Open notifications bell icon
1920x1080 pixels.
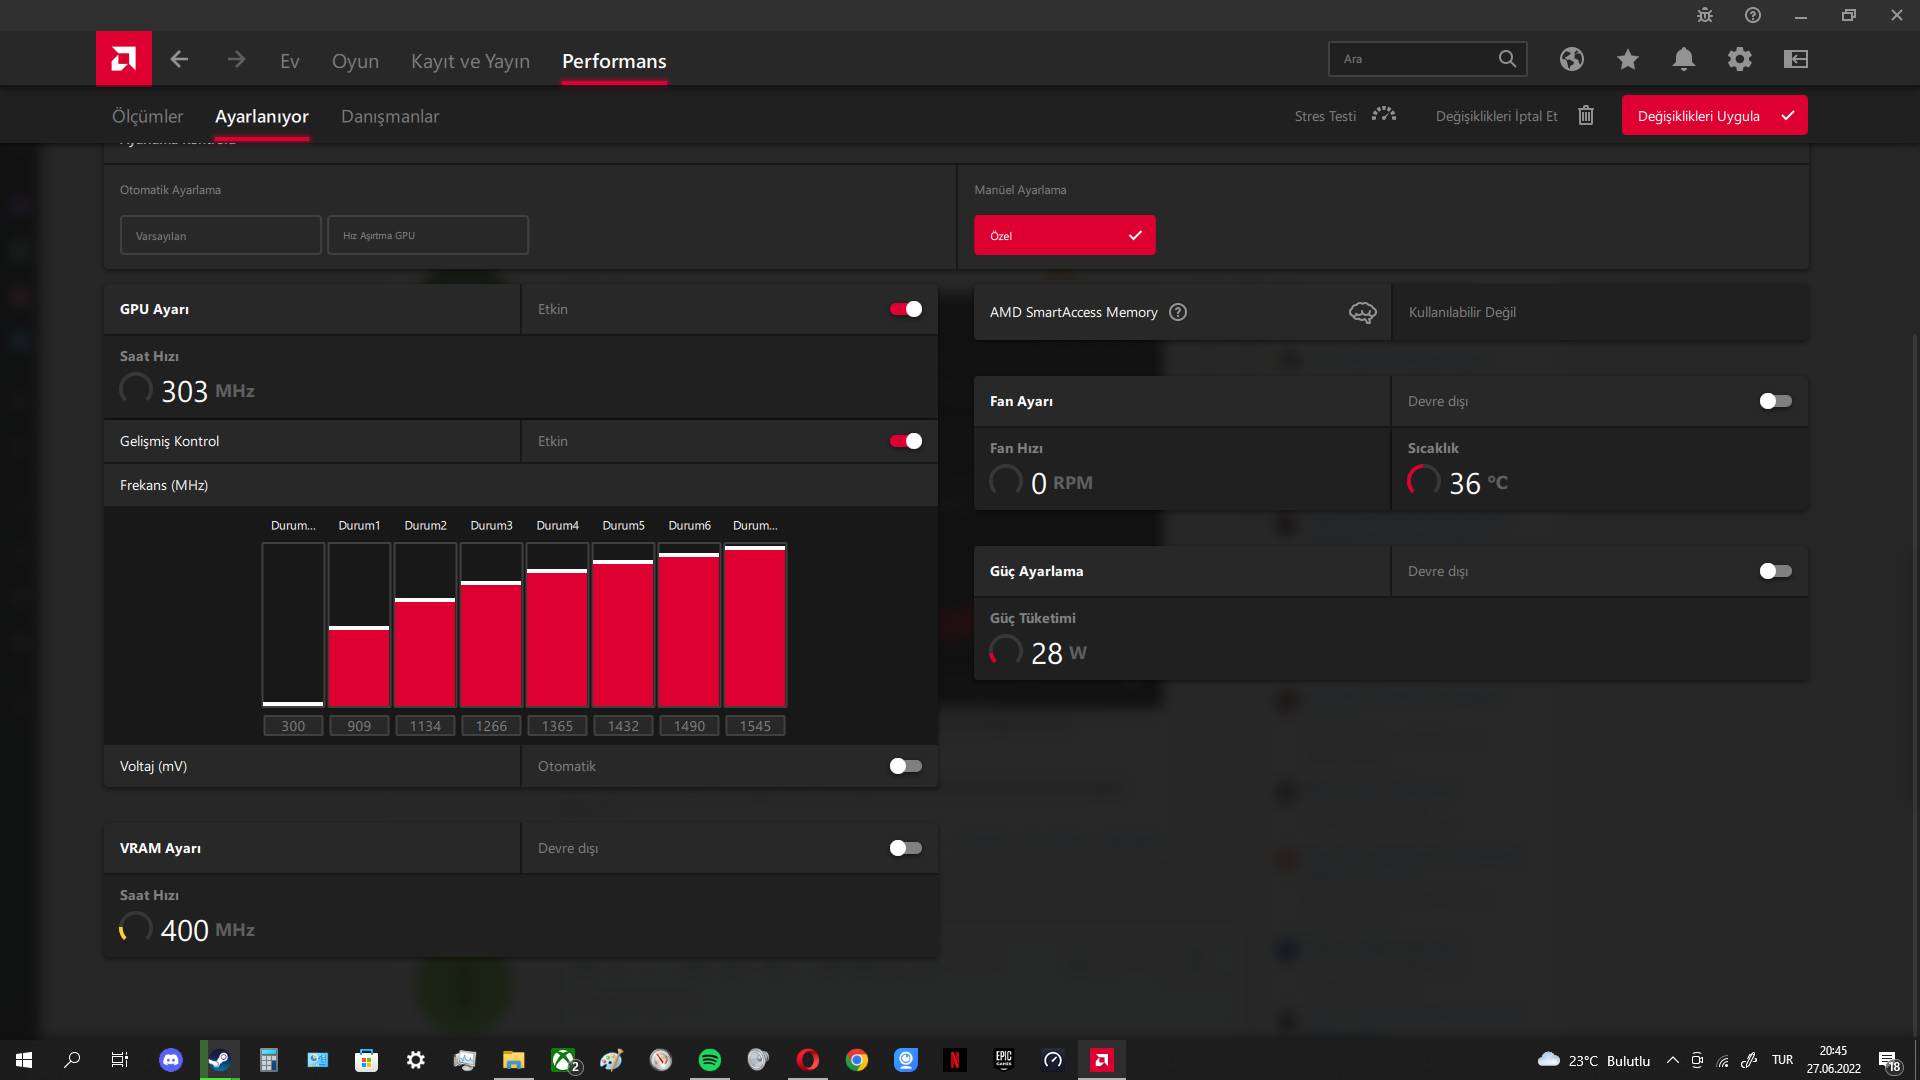(x=1683, y=59)
